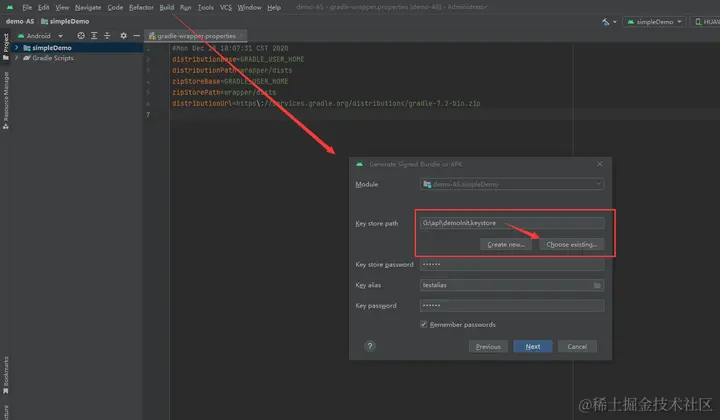
Task: Click the Key store password field
Action: click(x=512, y=264)
